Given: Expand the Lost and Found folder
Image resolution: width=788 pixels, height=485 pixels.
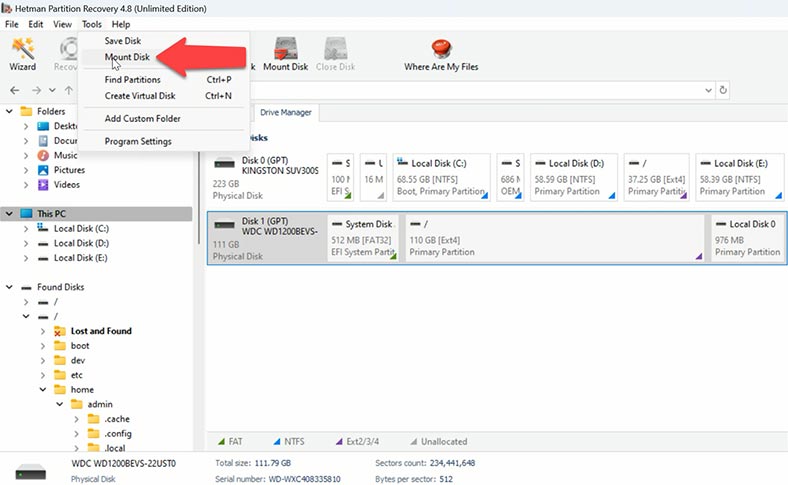Looking at the screenshot, I should pyautogui.click(x=43, y=331).
